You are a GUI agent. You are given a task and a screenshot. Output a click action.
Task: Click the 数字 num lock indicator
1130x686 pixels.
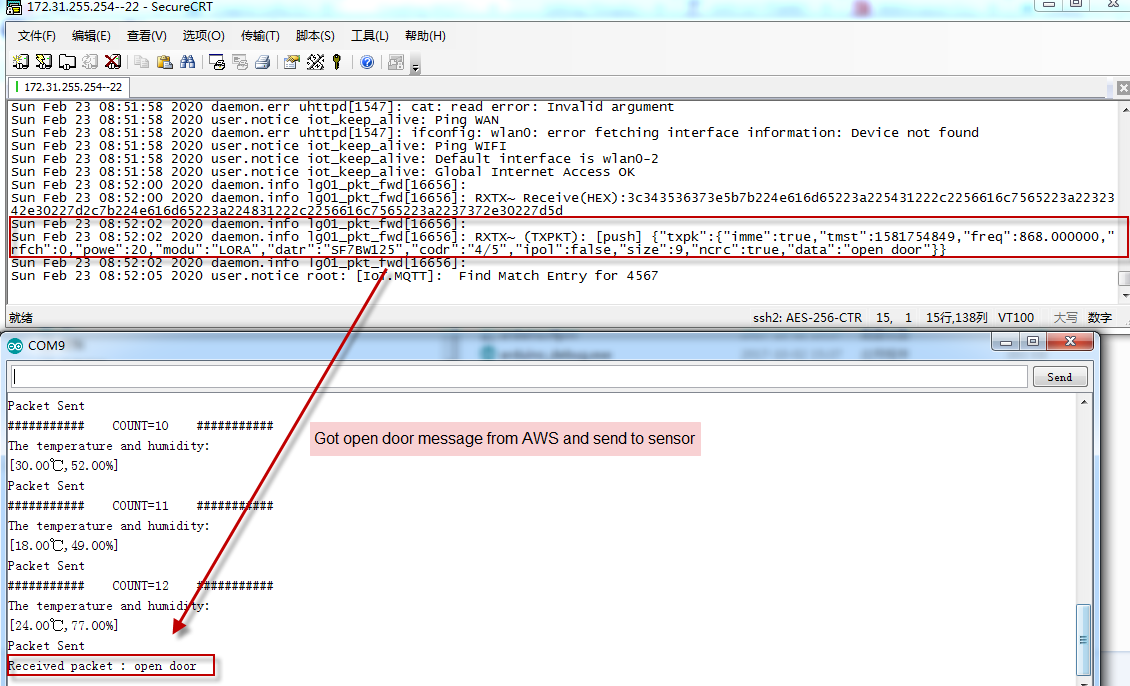click(x=1100, y=318)
